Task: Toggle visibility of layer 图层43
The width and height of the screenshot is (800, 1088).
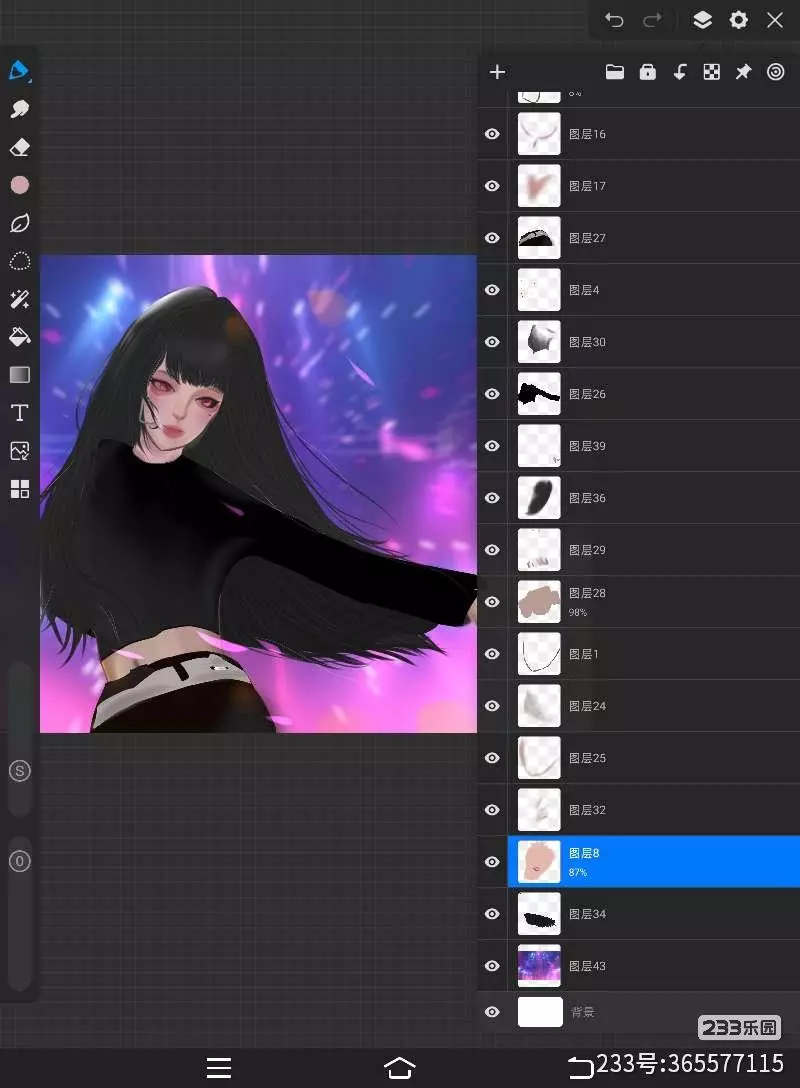Action: coord(492,966)
